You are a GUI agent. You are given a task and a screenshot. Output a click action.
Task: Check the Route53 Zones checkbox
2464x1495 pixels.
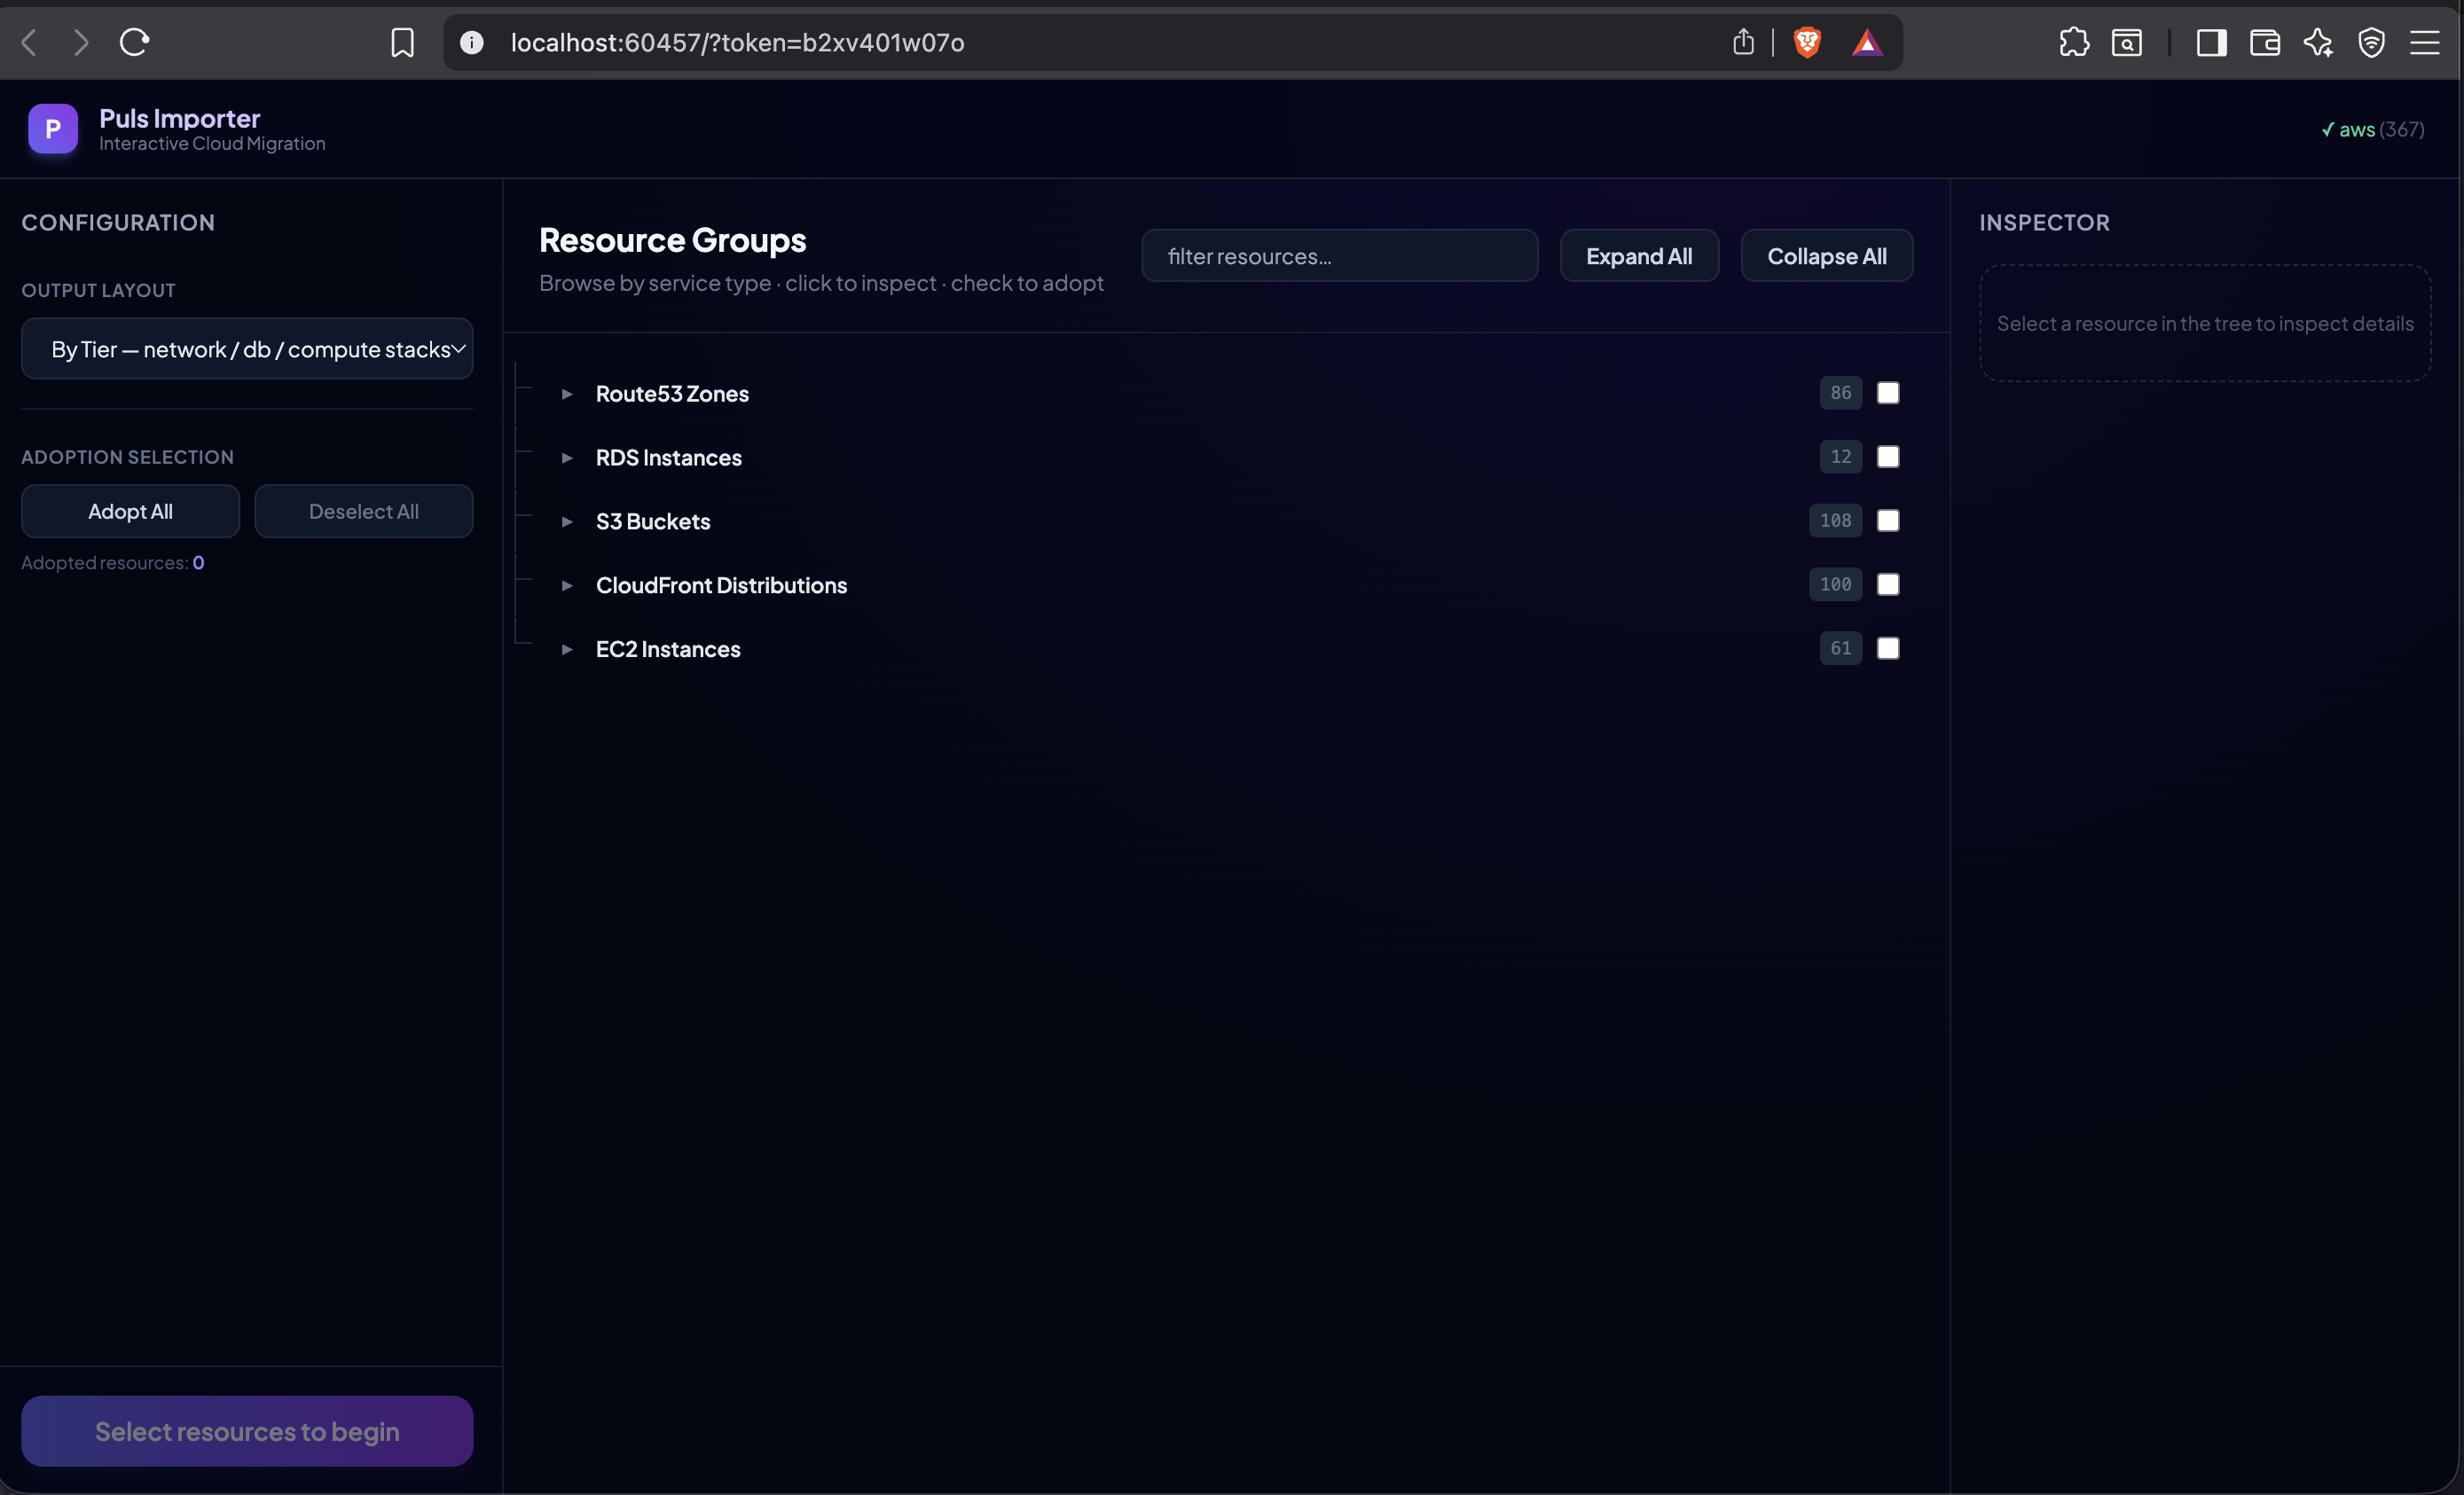(x=1888, y=393)
